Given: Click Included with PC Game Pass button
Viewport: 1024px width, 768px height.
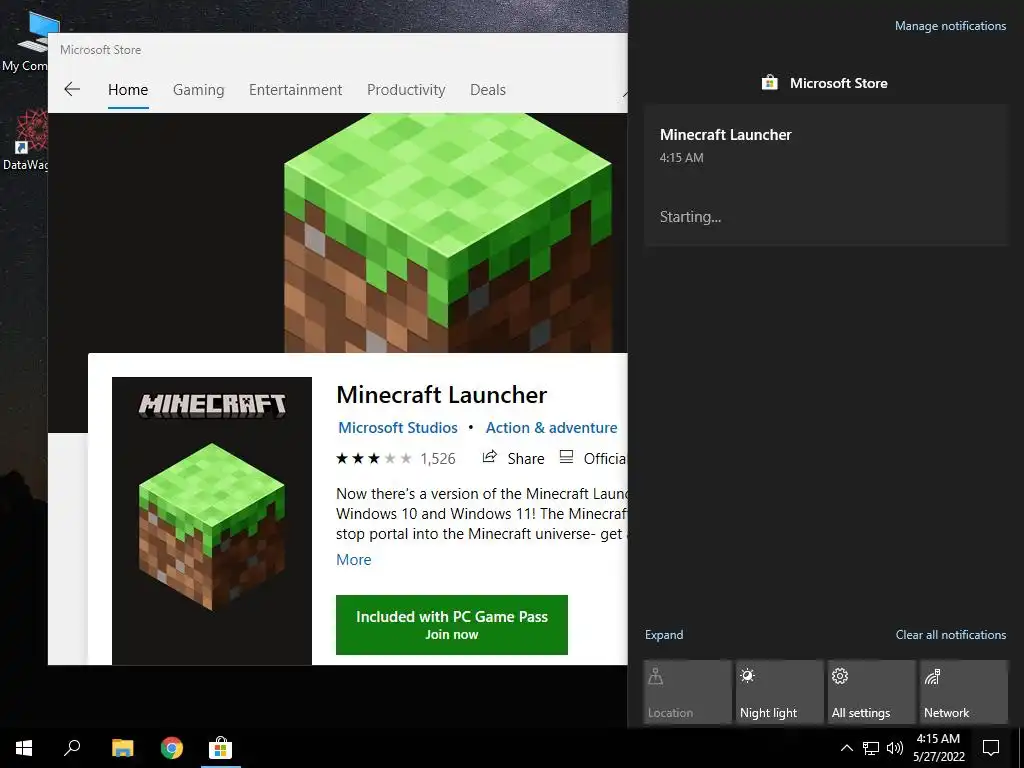Looking at the screenshot, I should pos(452,625).
